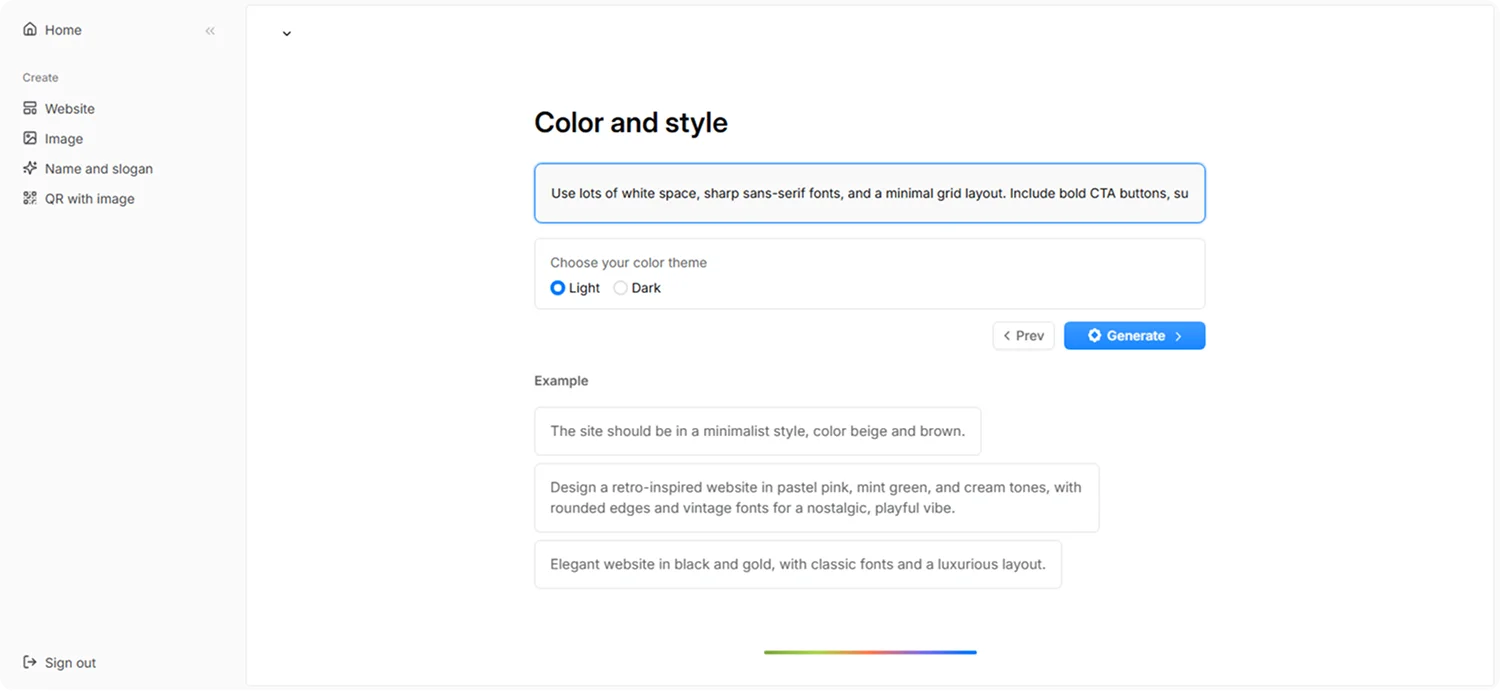1500x691 pixels.
Task: Click the left chevron on Prev
Action: [1007, 336]
